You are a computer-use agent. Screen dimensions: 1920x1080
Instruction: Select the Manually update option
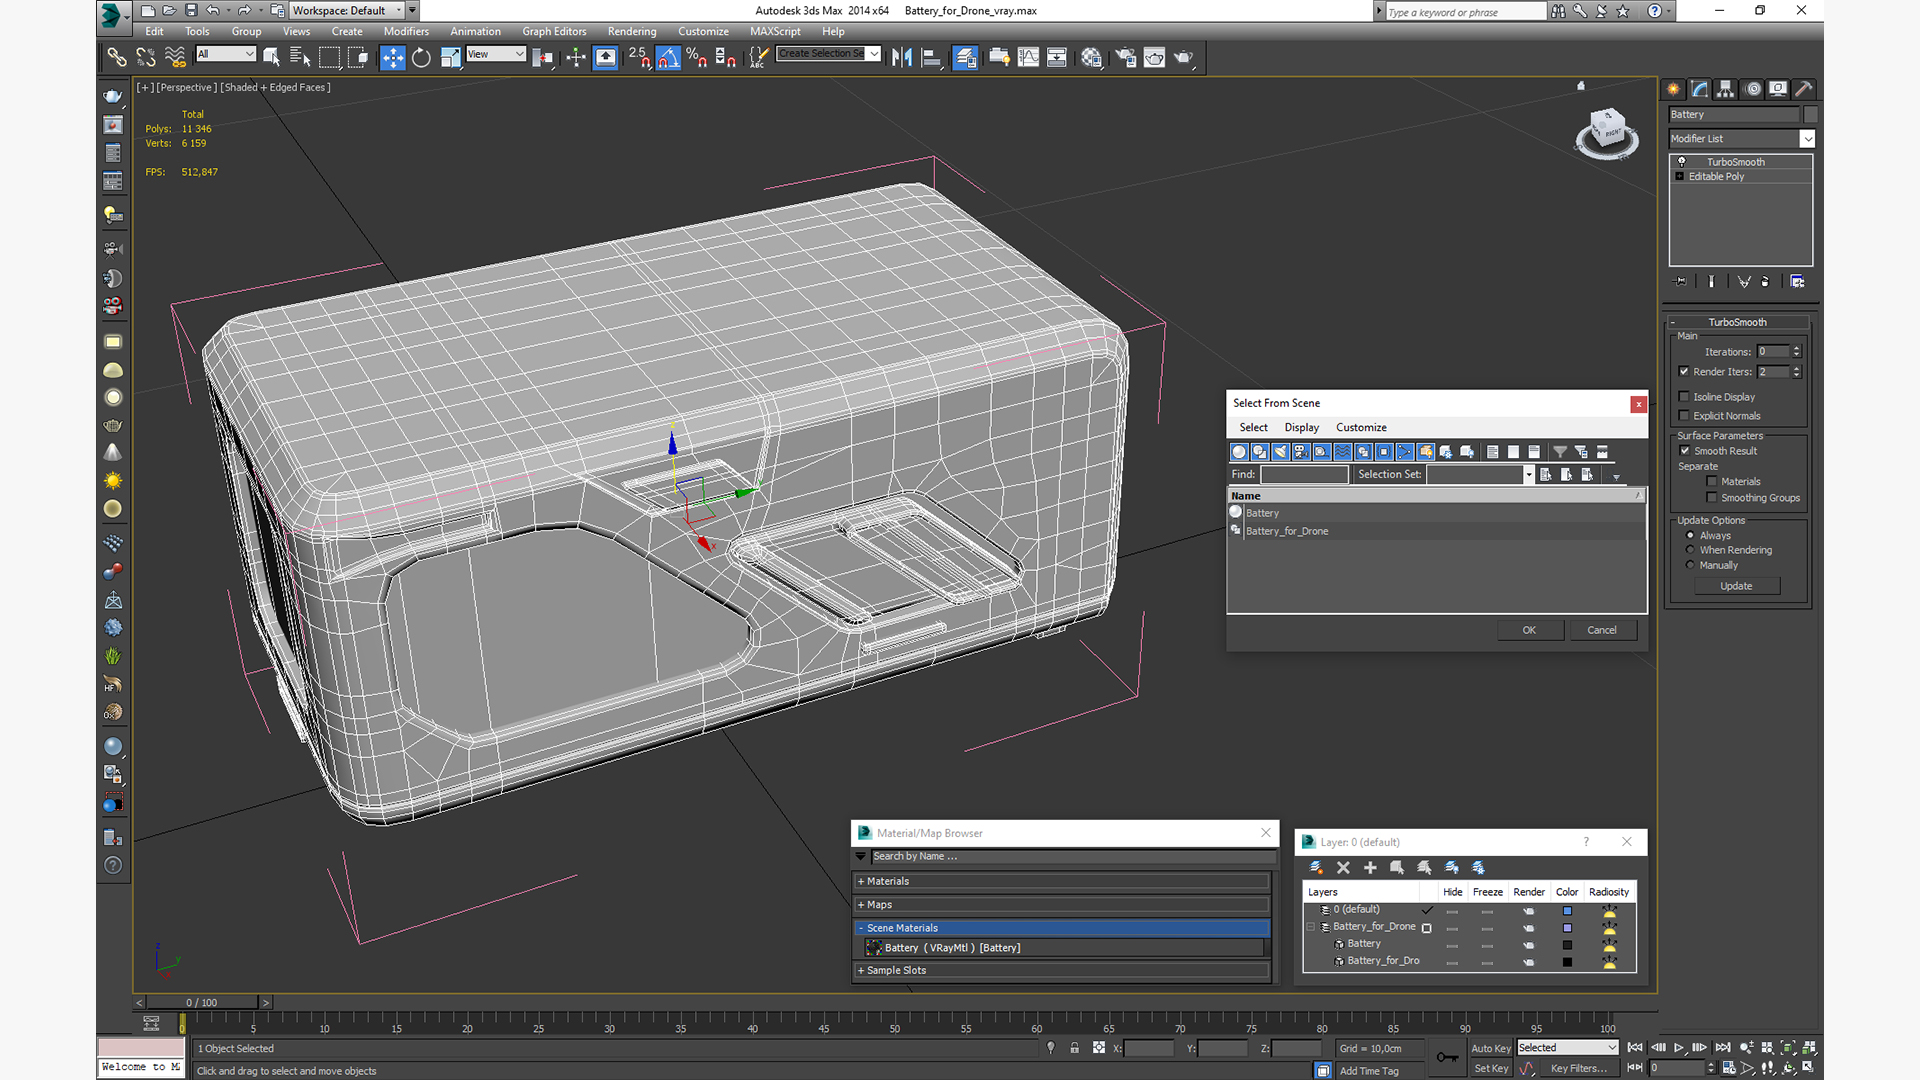1690,565
